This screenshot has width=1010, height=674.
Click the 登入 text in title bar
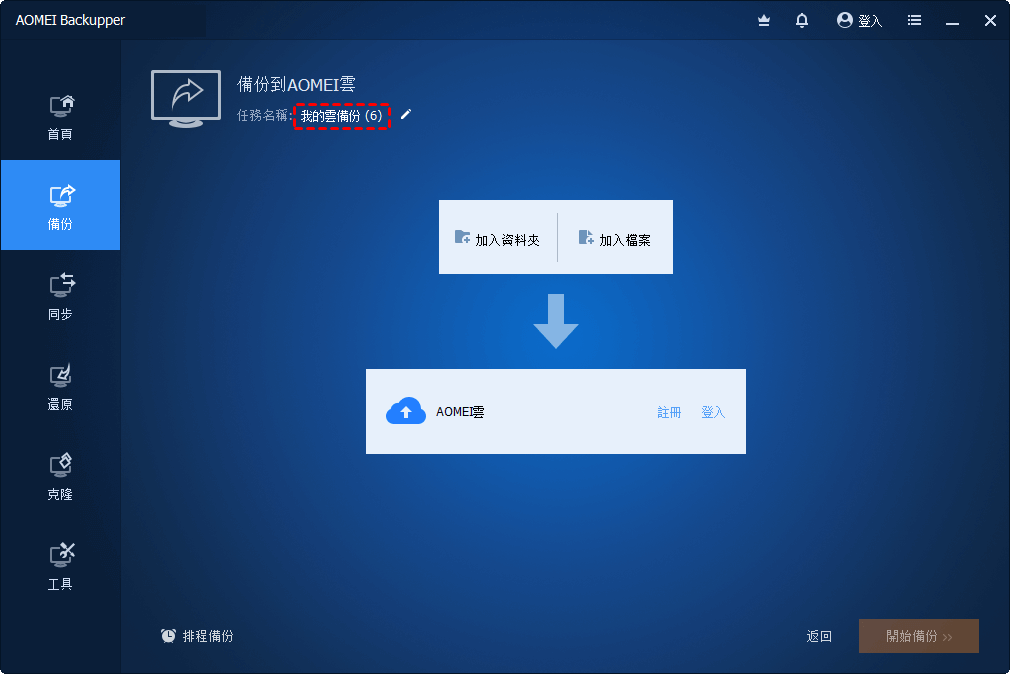(870, 21)
